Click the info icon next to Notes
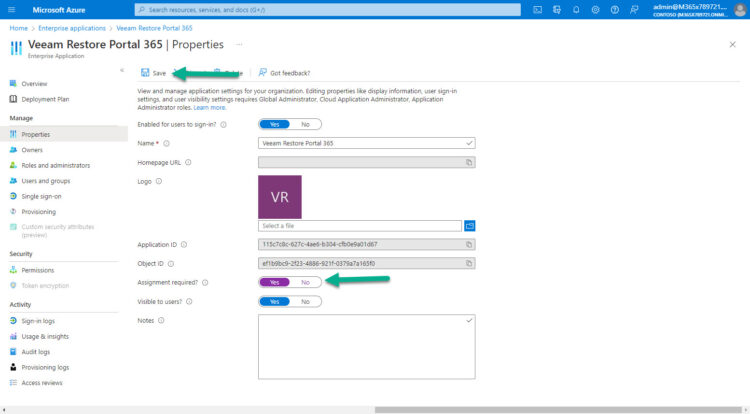Viewport: 750px width, 414px height. (161, 320)
